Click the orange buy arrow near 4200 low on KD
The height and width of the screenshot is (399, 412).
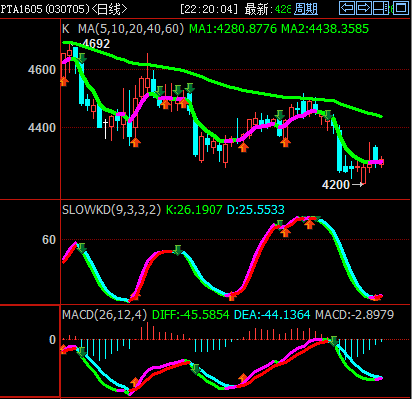pos(376,297)
